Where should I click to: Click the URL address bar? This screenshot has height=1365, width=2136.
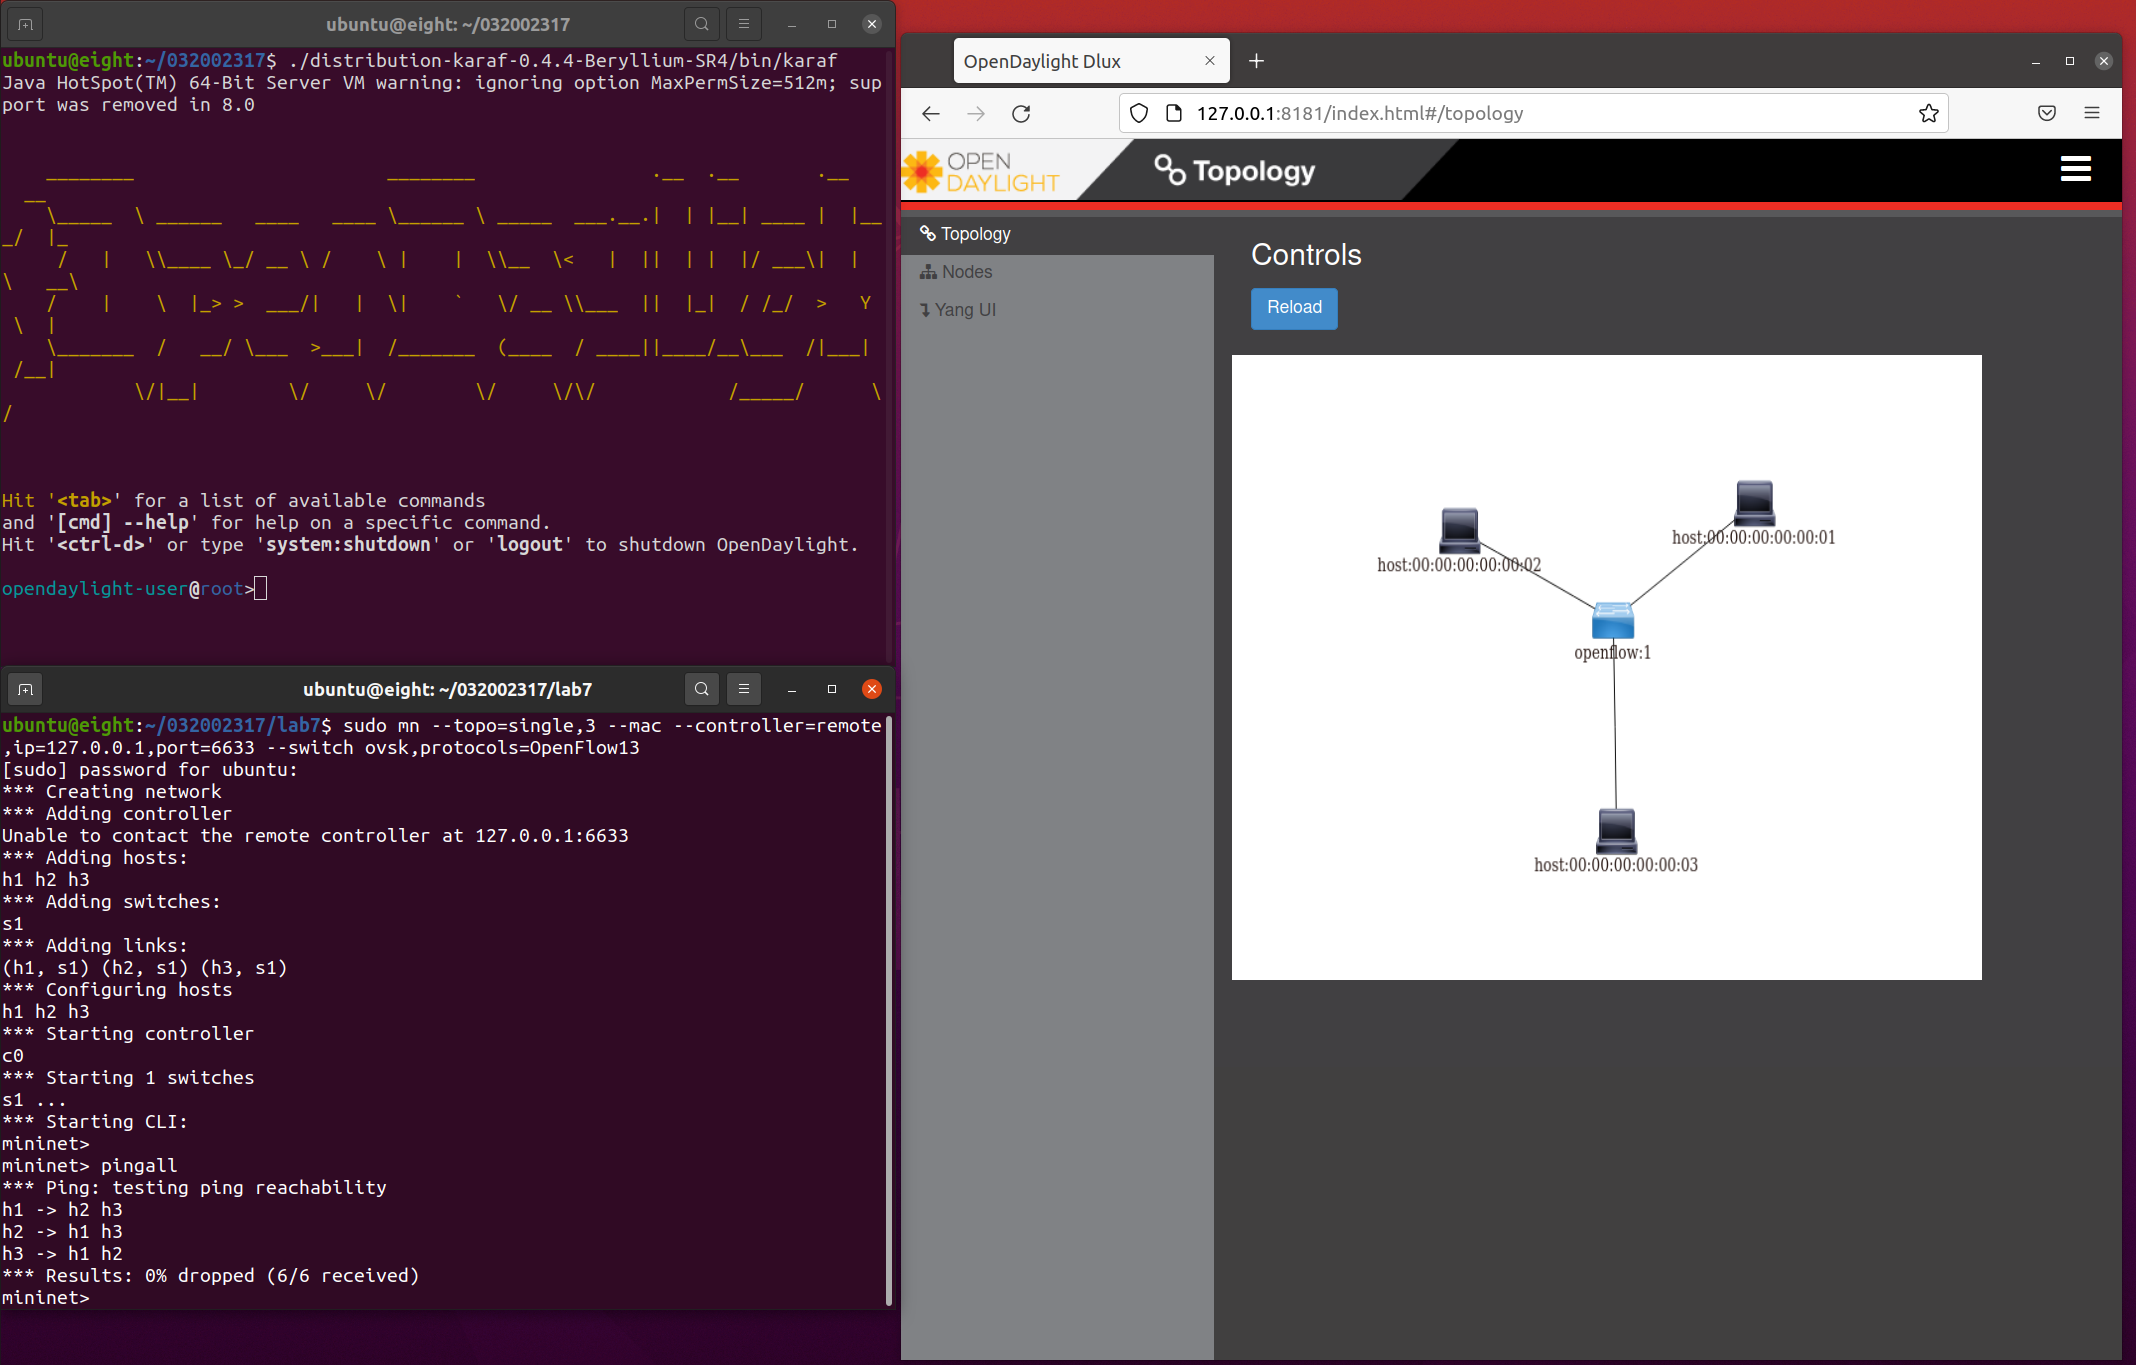tap(1540, 114)
